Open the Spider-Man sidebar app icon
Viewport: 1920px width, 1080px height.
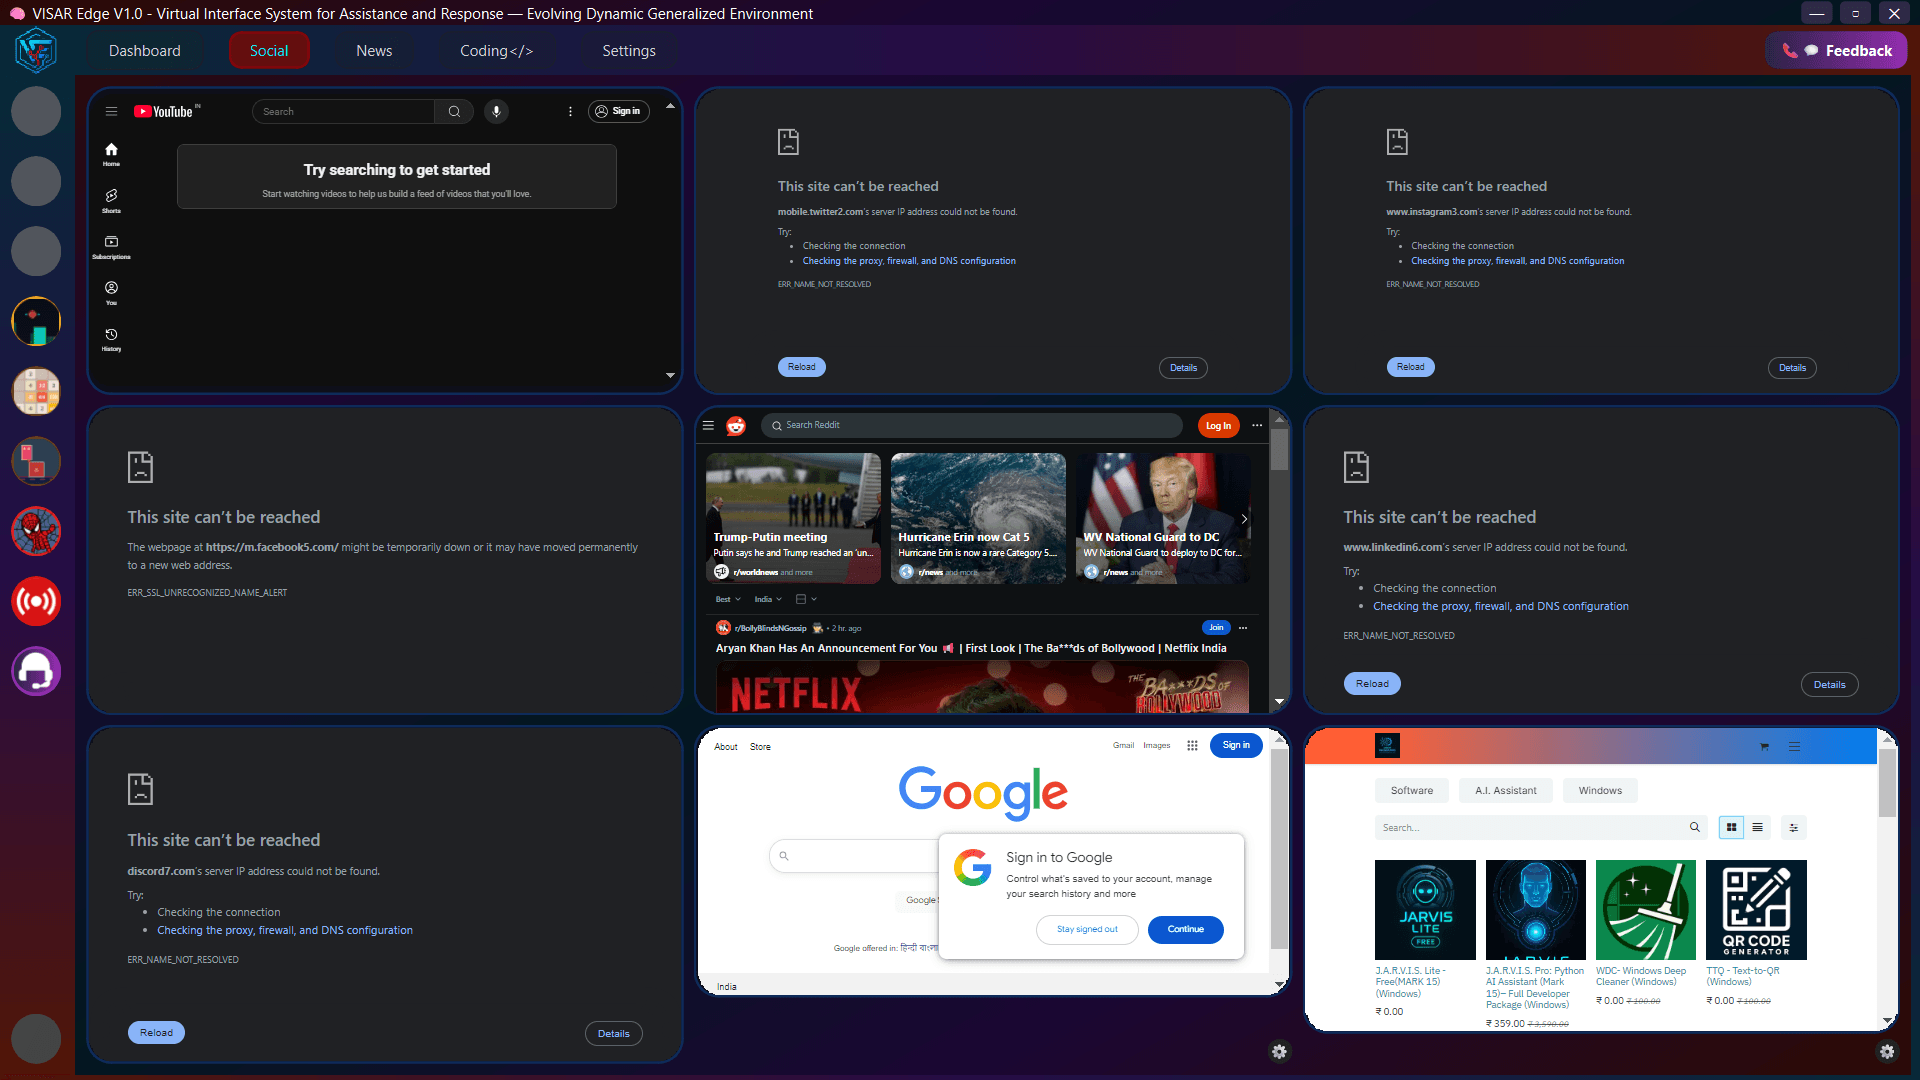(36, 531)
